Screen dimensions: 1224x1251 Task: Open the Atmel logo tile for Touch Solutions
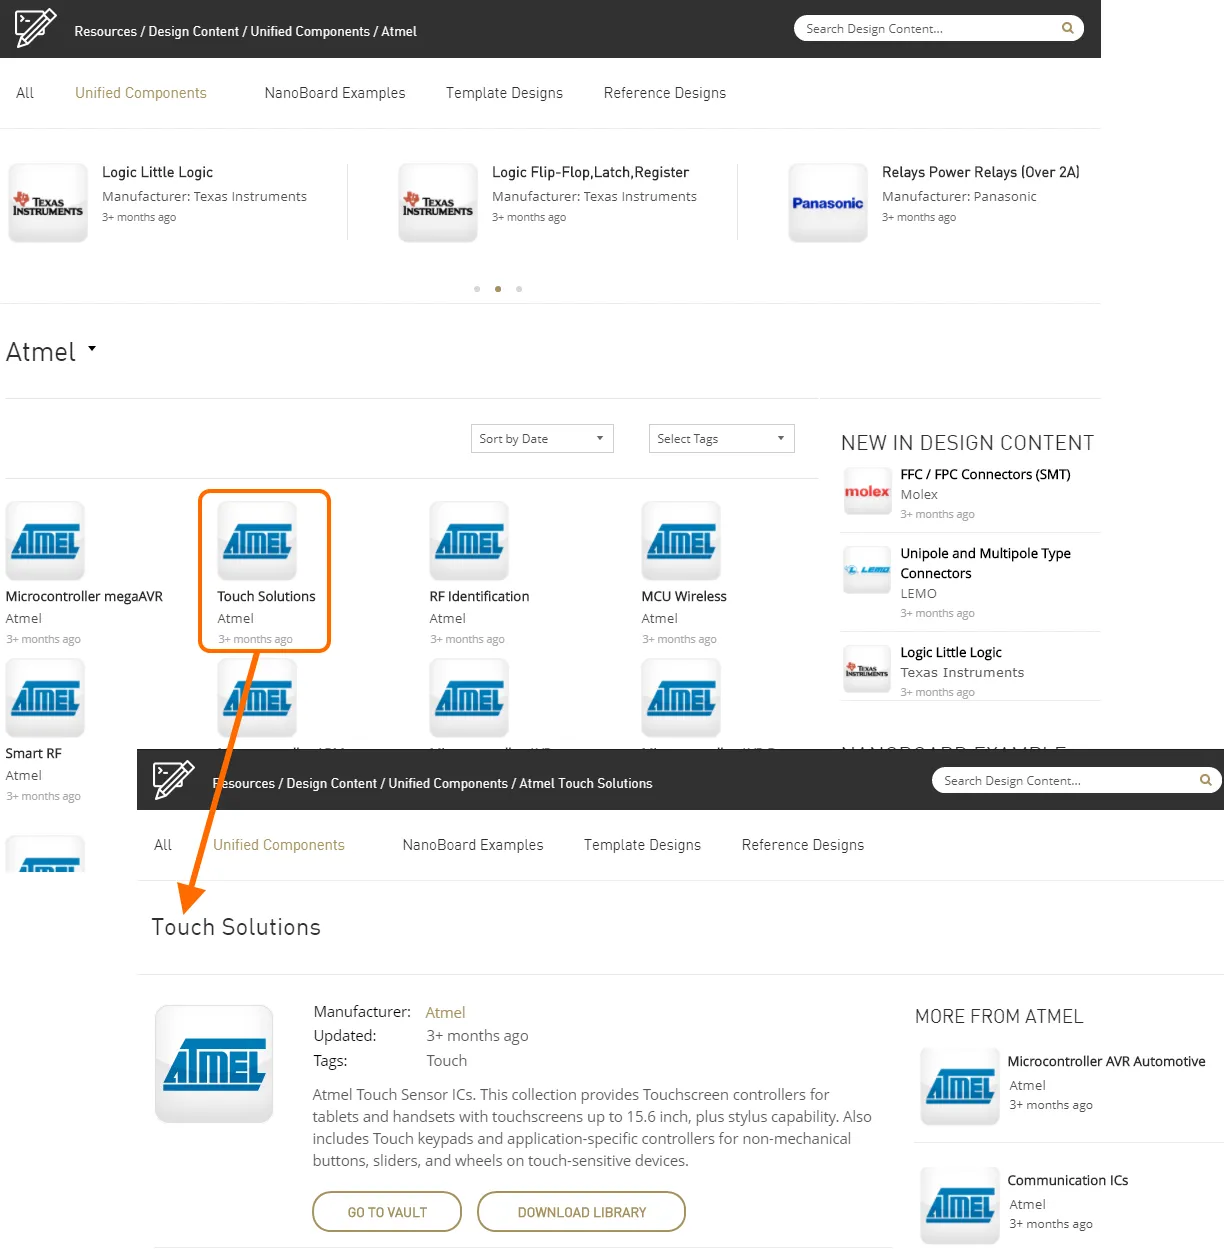(257, 541)
